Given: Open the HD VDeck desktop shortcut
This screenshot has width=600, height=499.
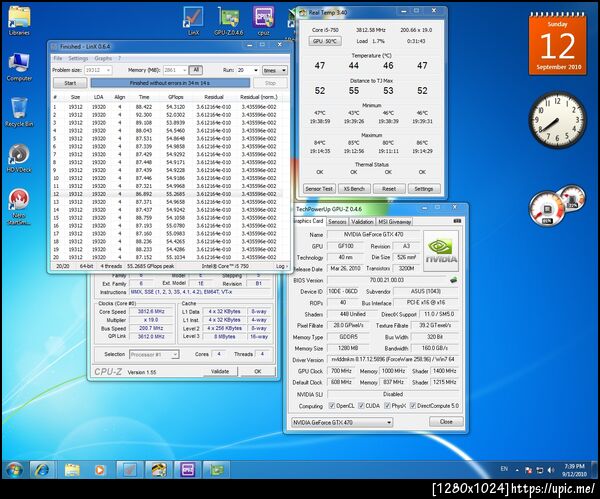Looking at the screenshot, I should (19, 158).
